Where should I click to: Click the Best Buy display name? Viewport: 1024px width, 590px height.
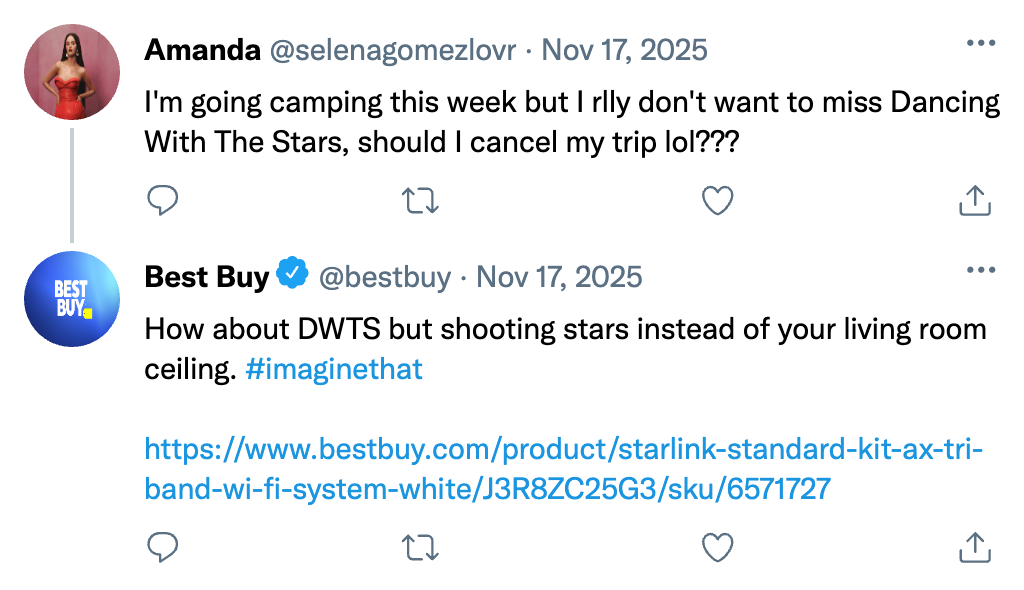206,276
